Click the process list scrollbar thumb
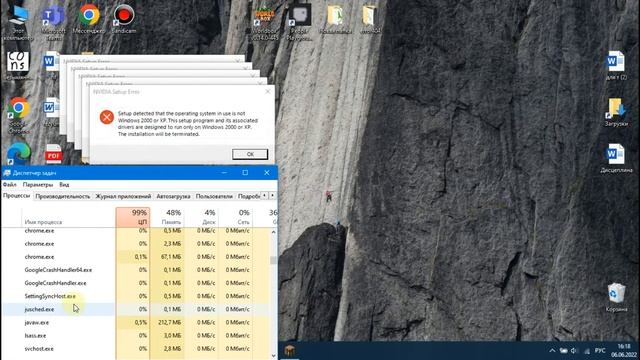 273,260
